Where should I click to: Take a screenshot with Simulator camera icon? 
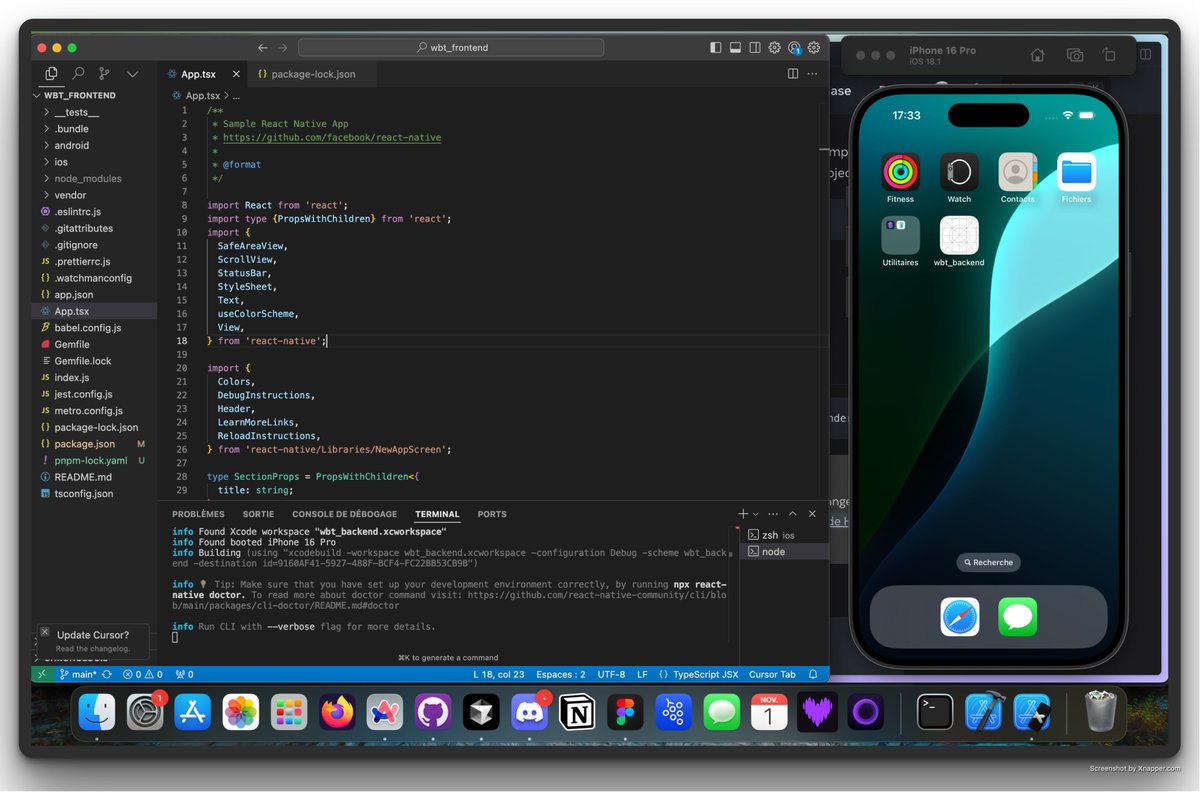pyautogui.click(x=1075, y=56)
